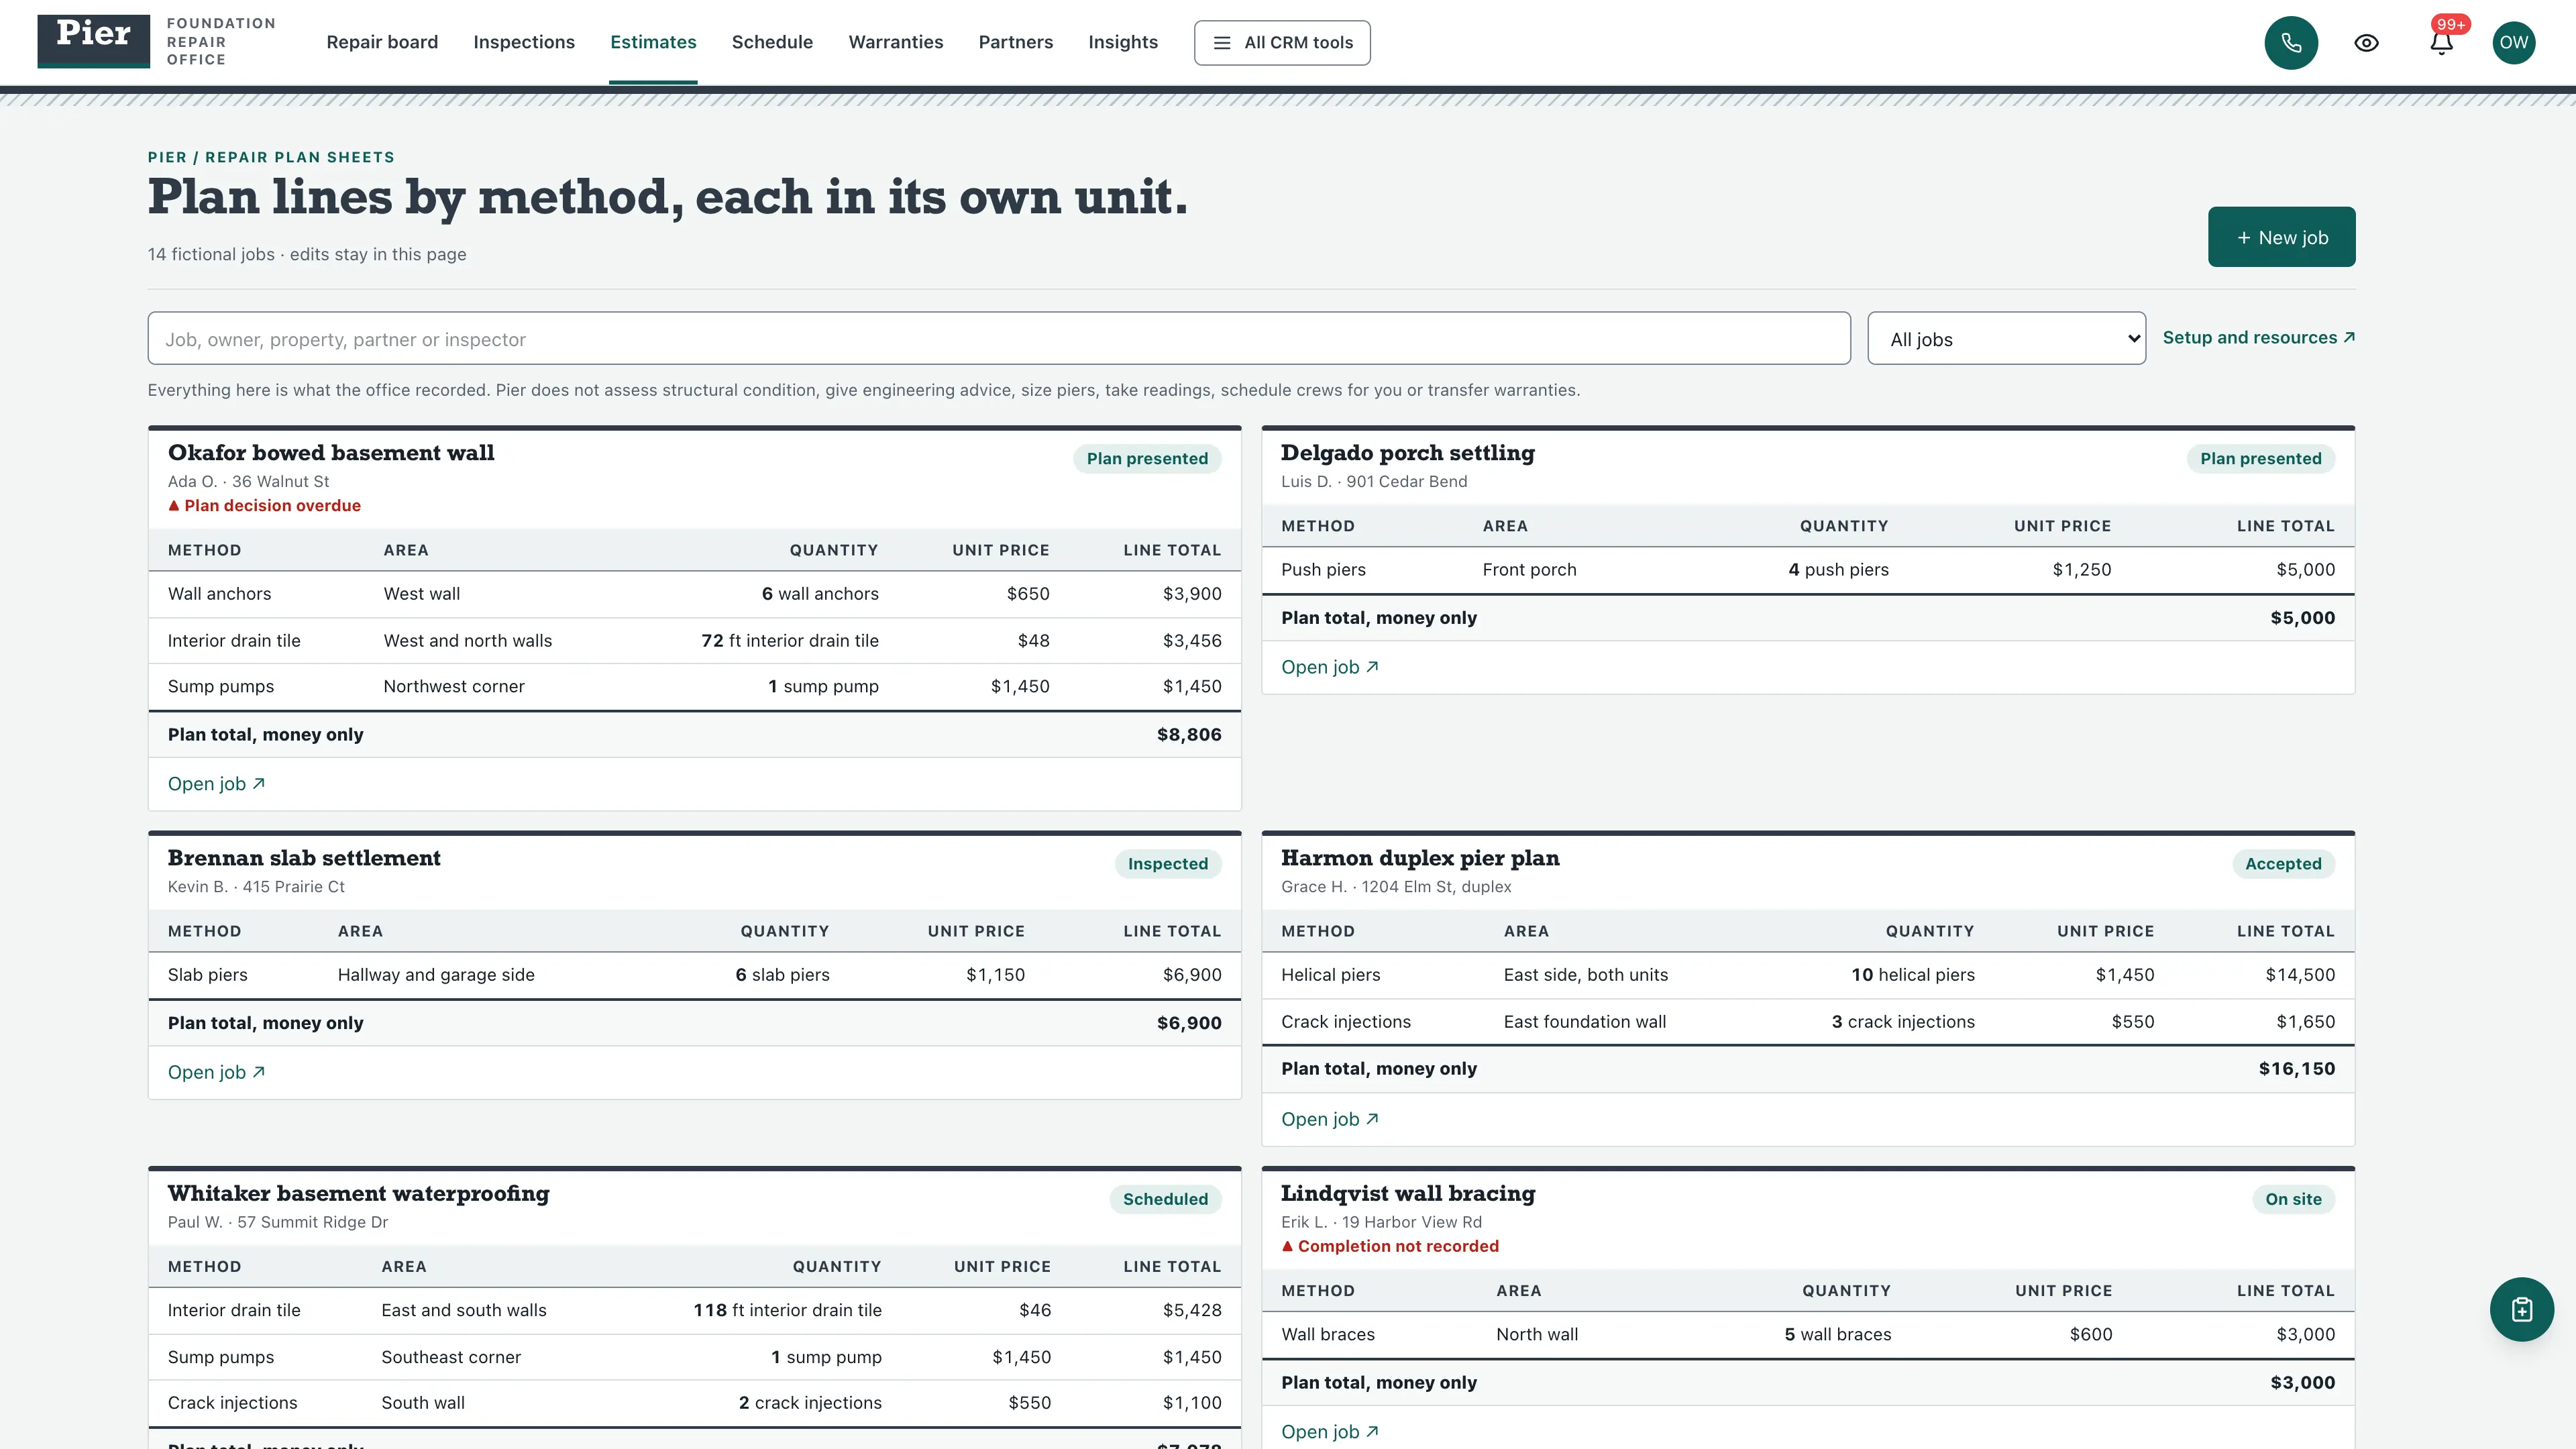Click Completion not recorded warning
The width and height of the screenshot is (2576, 1449).
[x=1390, y=1246]
